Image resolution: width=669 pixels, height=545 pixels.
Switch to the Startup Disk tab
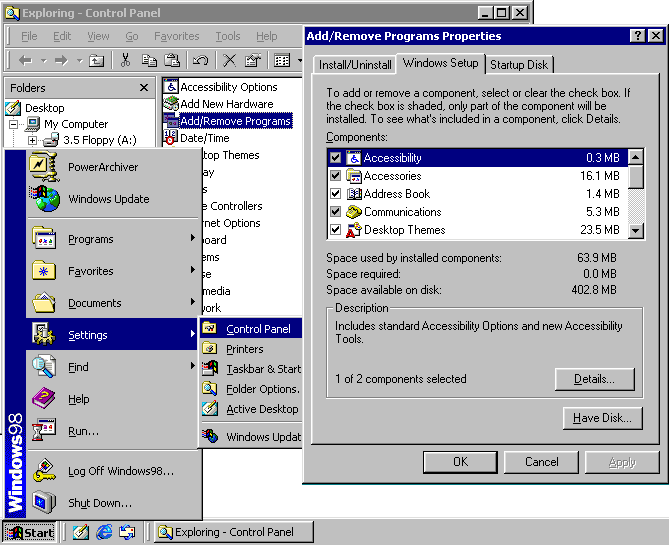pos(519,65)
